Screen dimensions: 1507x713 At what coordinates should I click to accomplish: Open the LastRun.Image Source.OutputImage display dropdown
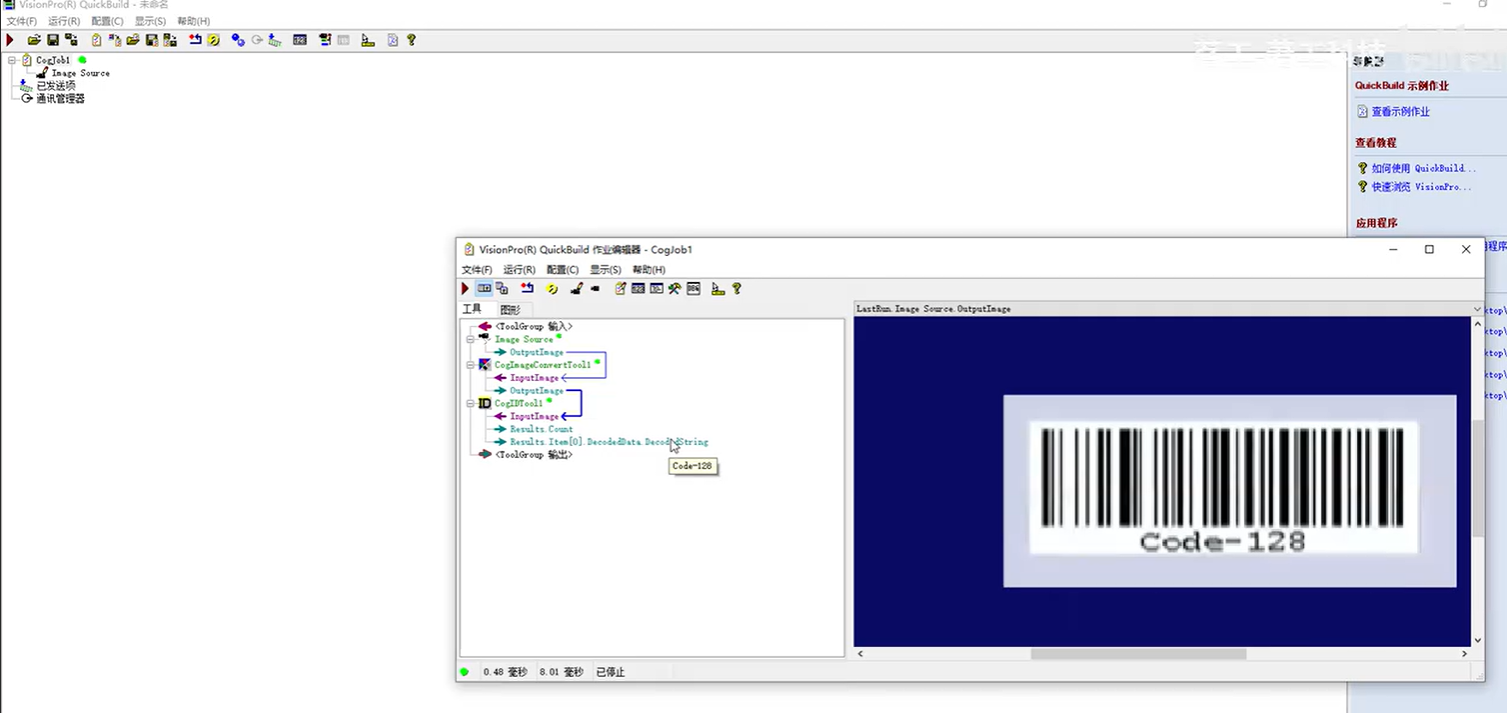click(x=1477, y=309)
